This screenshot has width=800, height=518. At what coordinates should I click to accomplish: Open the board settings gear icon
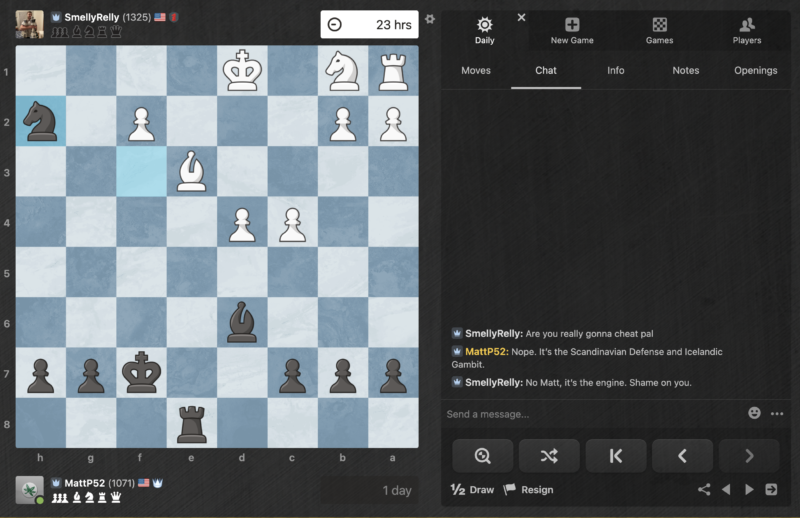coord(430,19)
